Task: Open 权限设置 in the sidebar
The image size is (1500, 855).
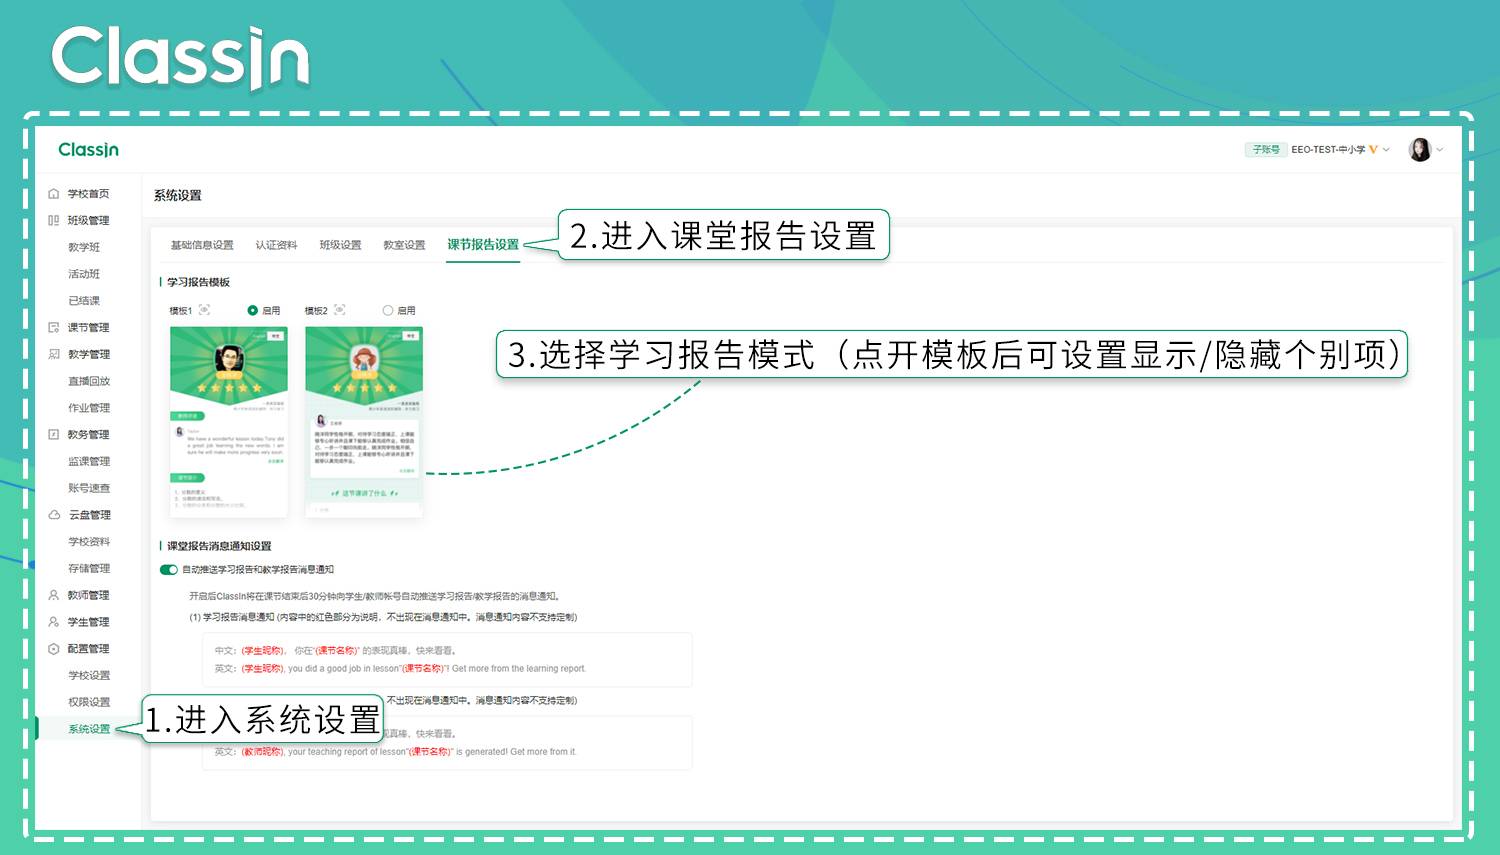Action: tap(89, 702)
